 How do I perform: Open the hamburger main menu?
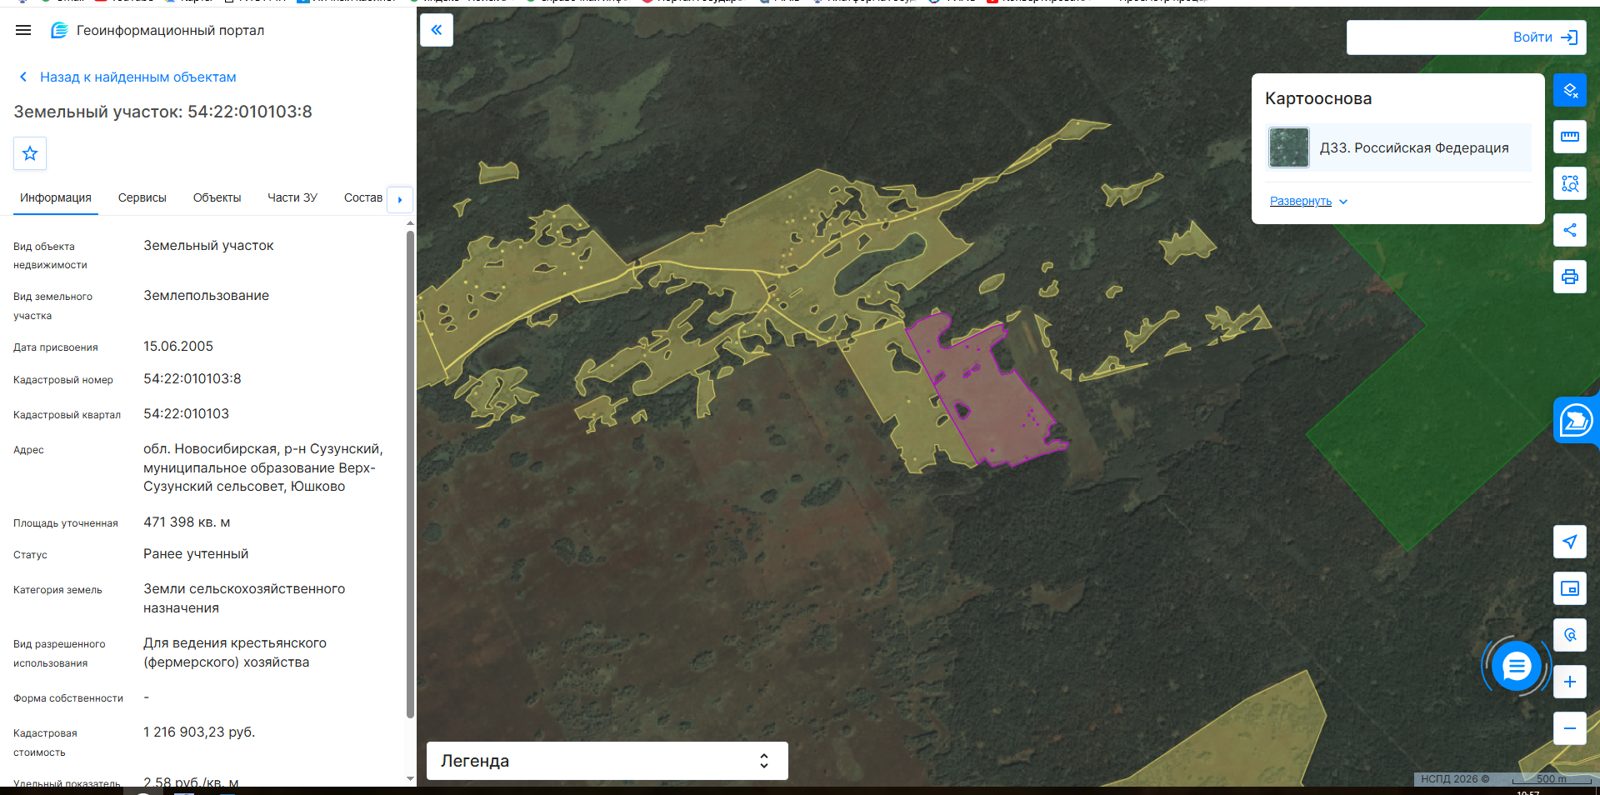(x=23, y=30)
